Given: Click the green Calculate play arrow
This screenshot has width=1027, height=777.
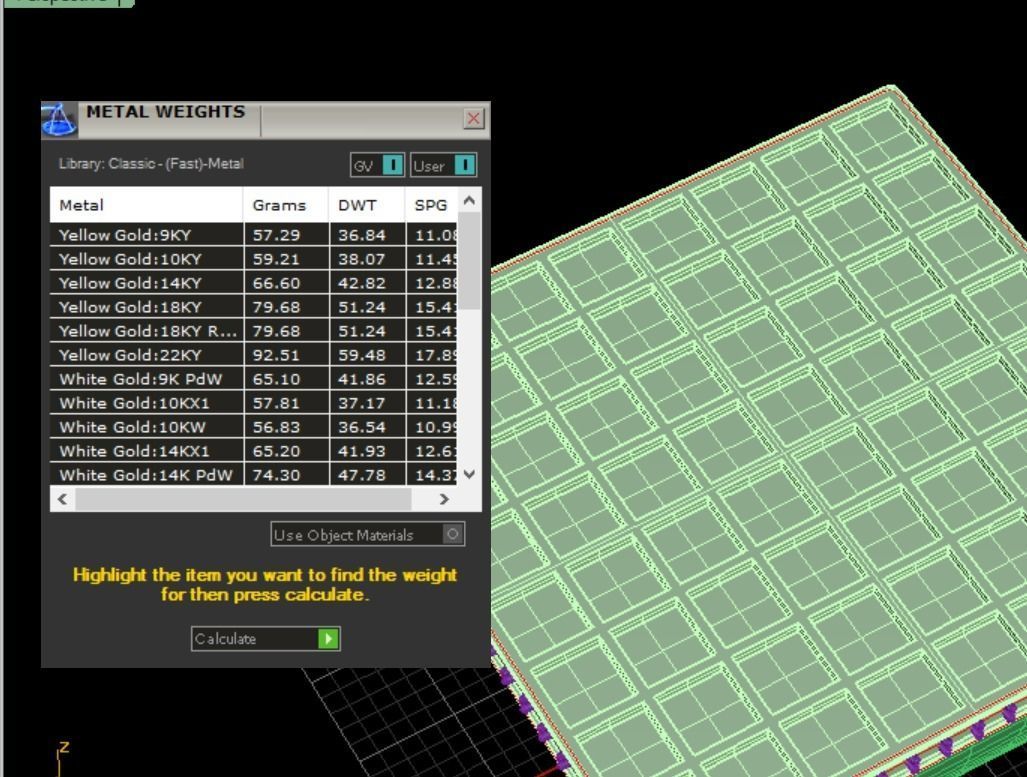Looking at the screenshot, I should click(x=328, y=639).
